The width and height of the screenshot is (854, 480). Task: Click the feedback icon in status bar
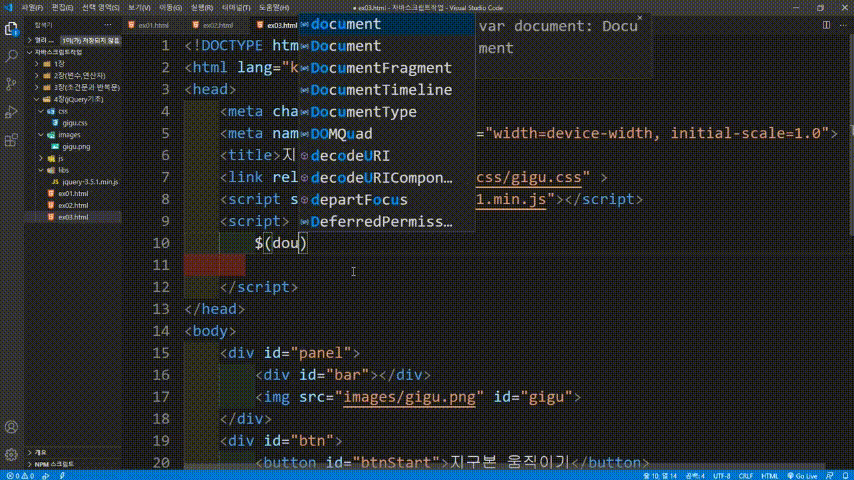click(829, 476)
